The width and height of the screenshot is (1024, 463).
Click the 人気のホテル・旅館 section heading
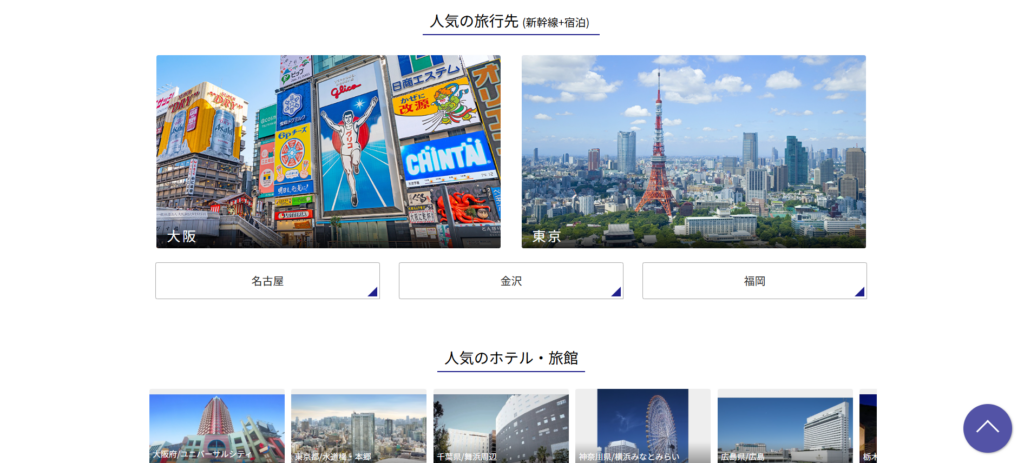tap(511, 358)
